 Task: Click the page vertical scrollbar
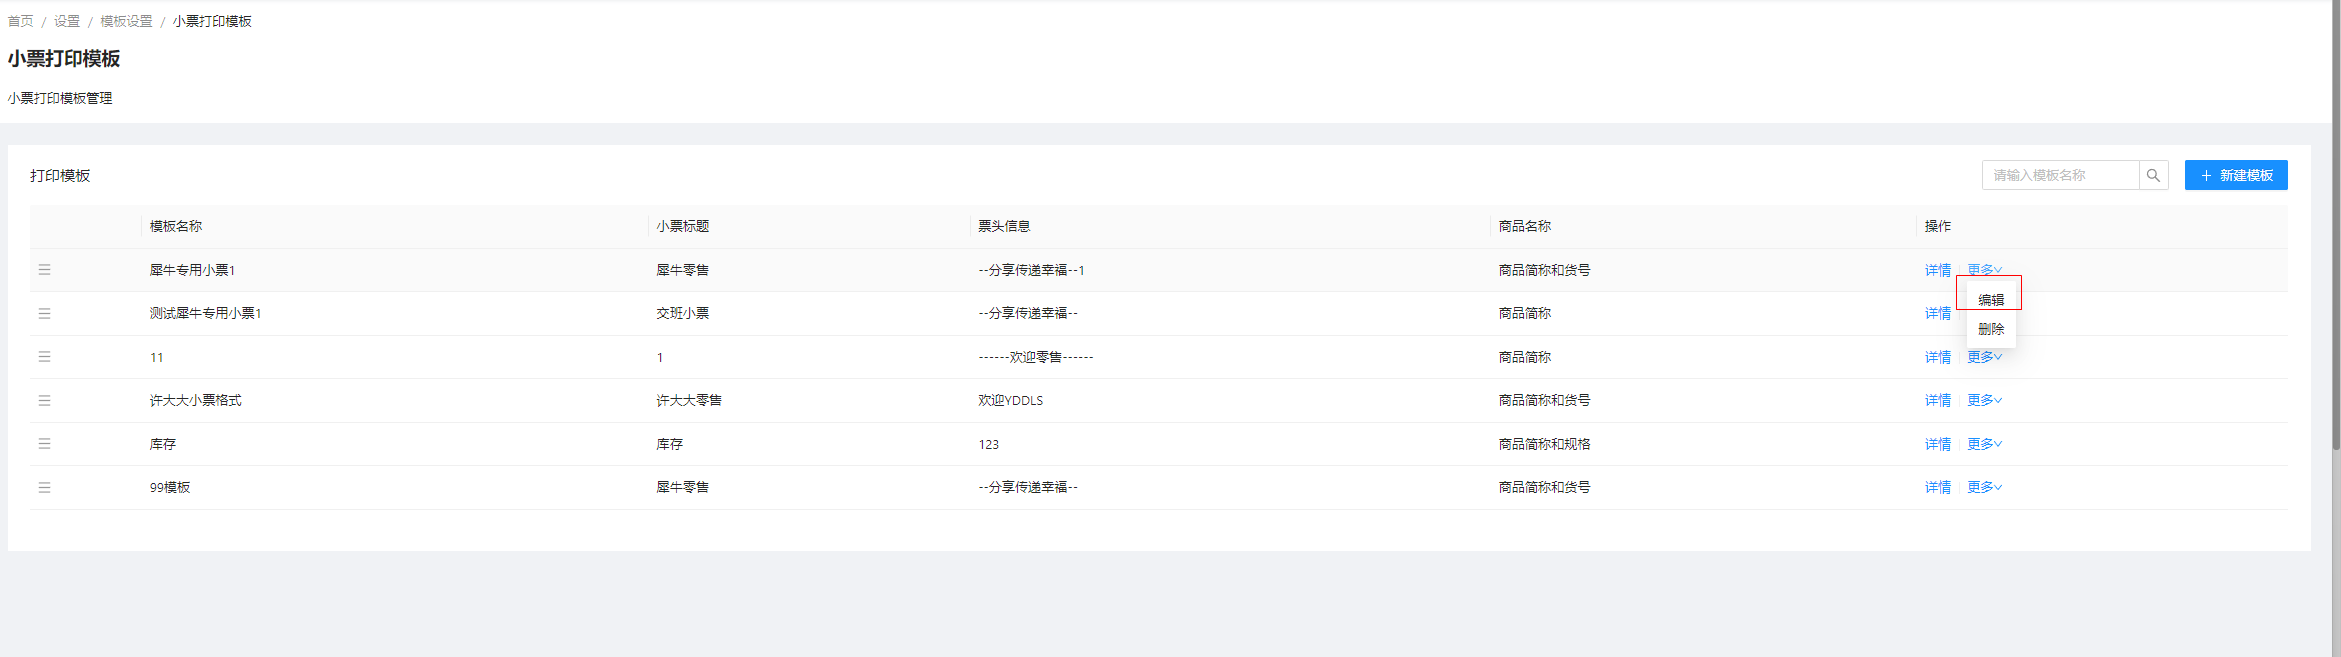pyautogui.click(x=2336, y=225)
